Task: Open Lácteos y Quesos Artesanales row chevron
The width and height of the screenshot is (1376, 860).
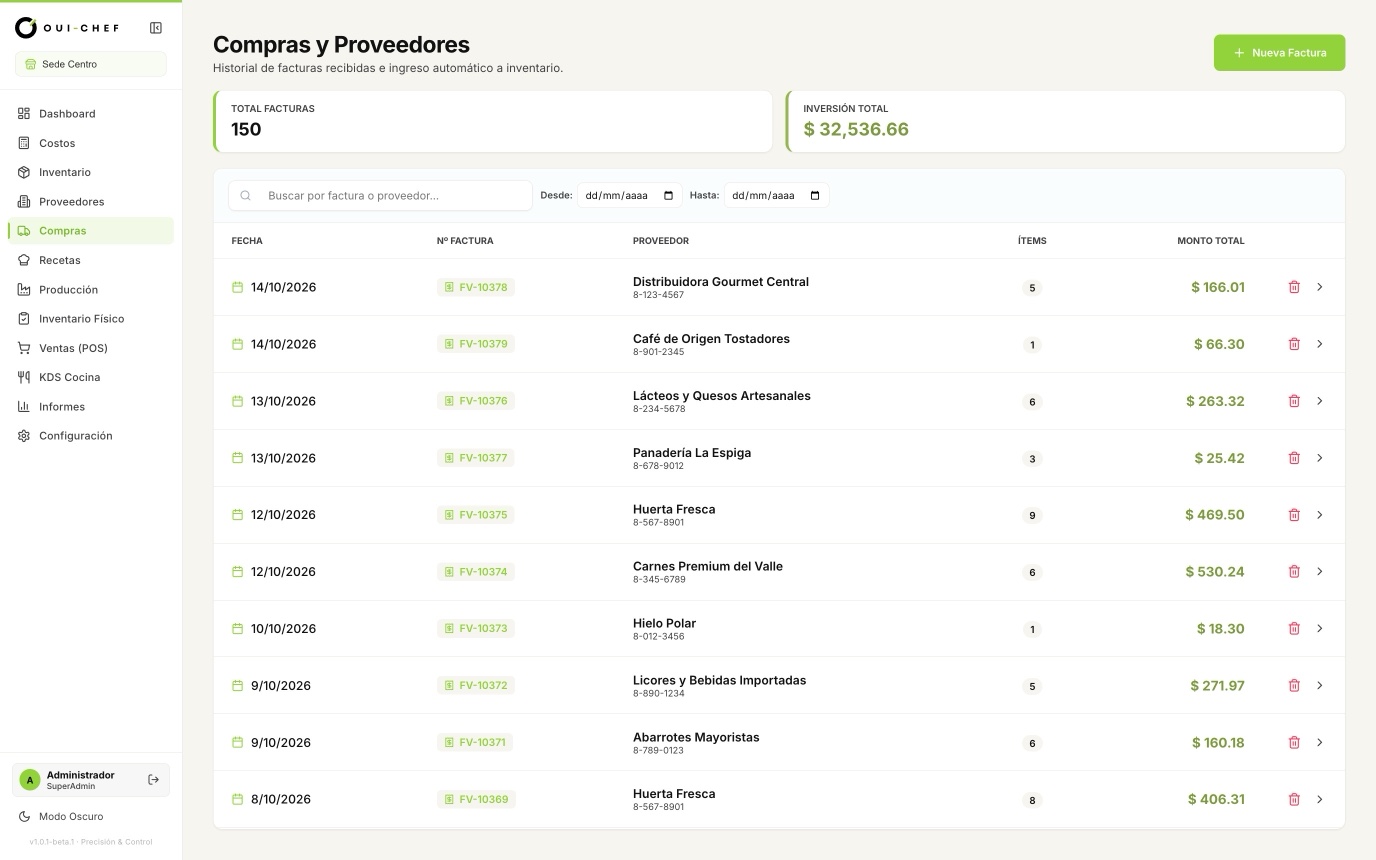Action: point(1320,401)
